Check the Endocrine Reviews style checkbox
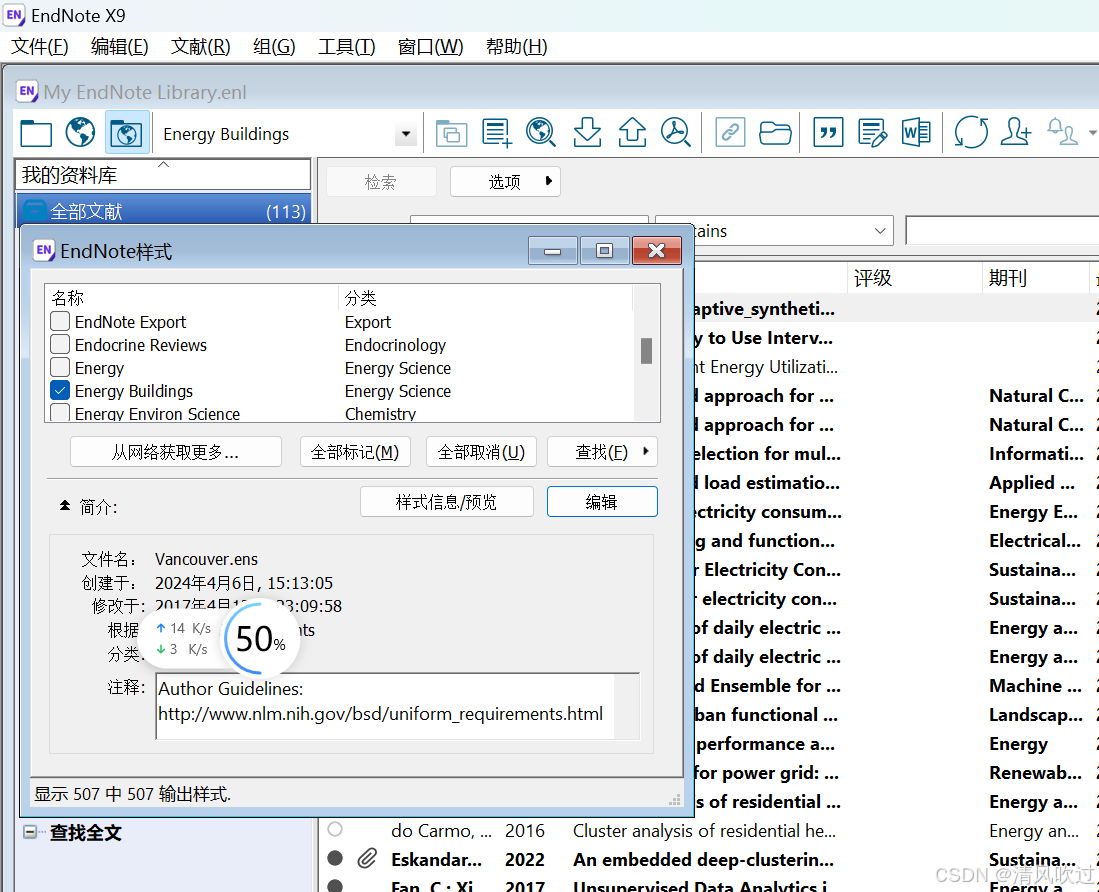 pos(60,345)
